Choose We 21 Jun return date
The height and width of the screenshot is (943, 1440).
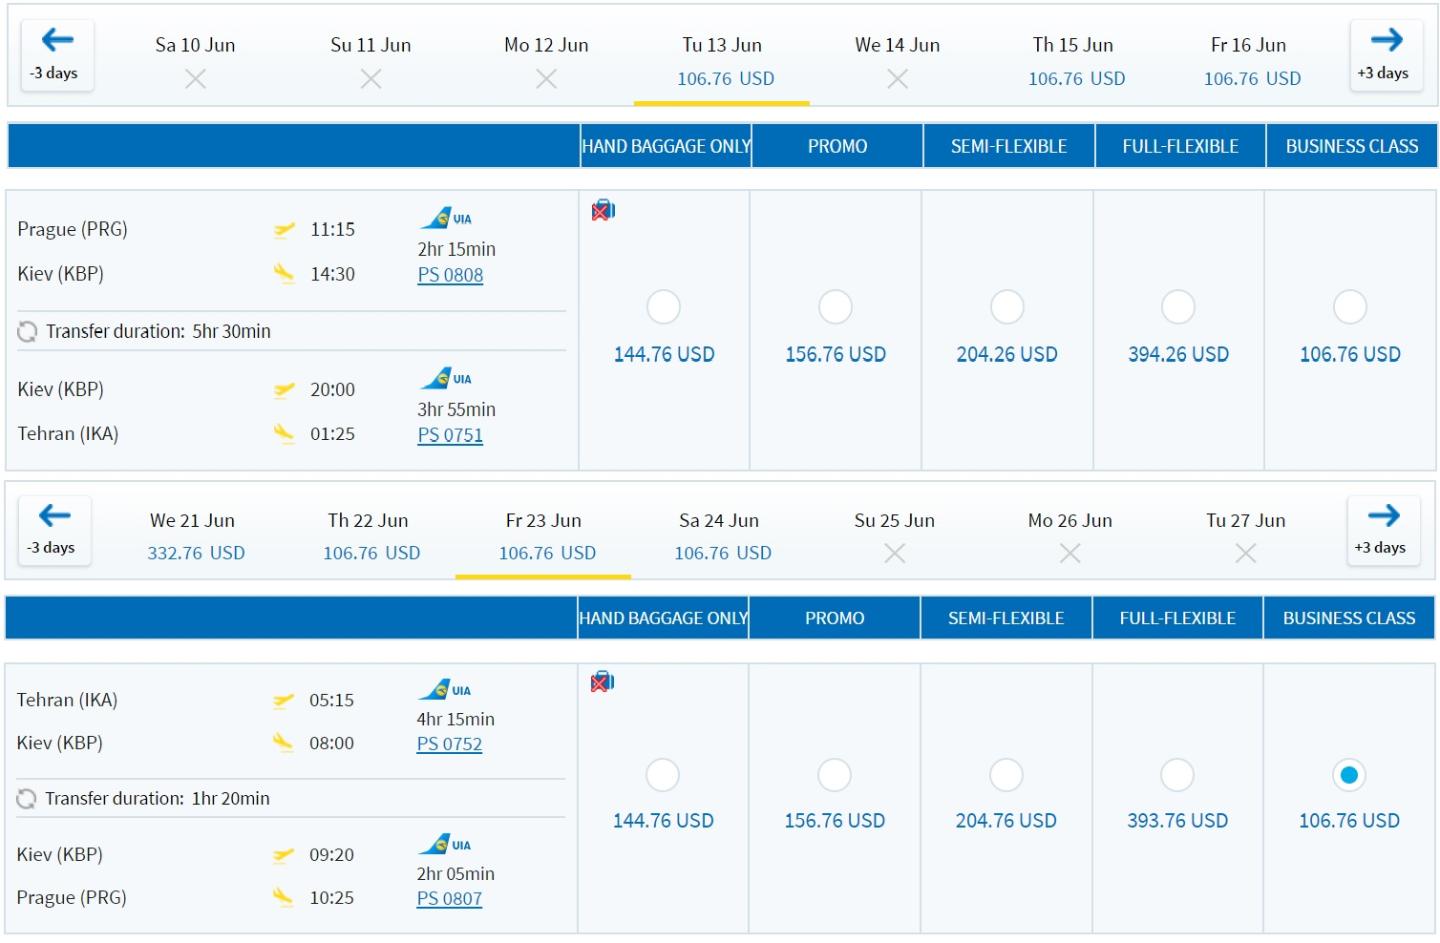[x=193, y=536]
